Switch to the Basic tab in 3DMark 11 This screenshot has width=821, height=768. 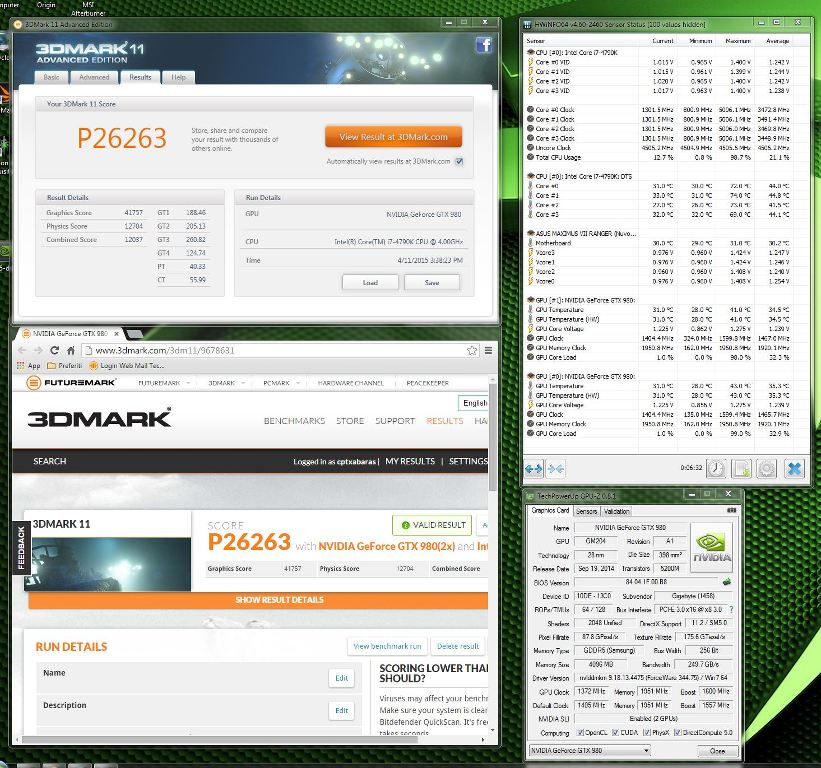point(51,77)
